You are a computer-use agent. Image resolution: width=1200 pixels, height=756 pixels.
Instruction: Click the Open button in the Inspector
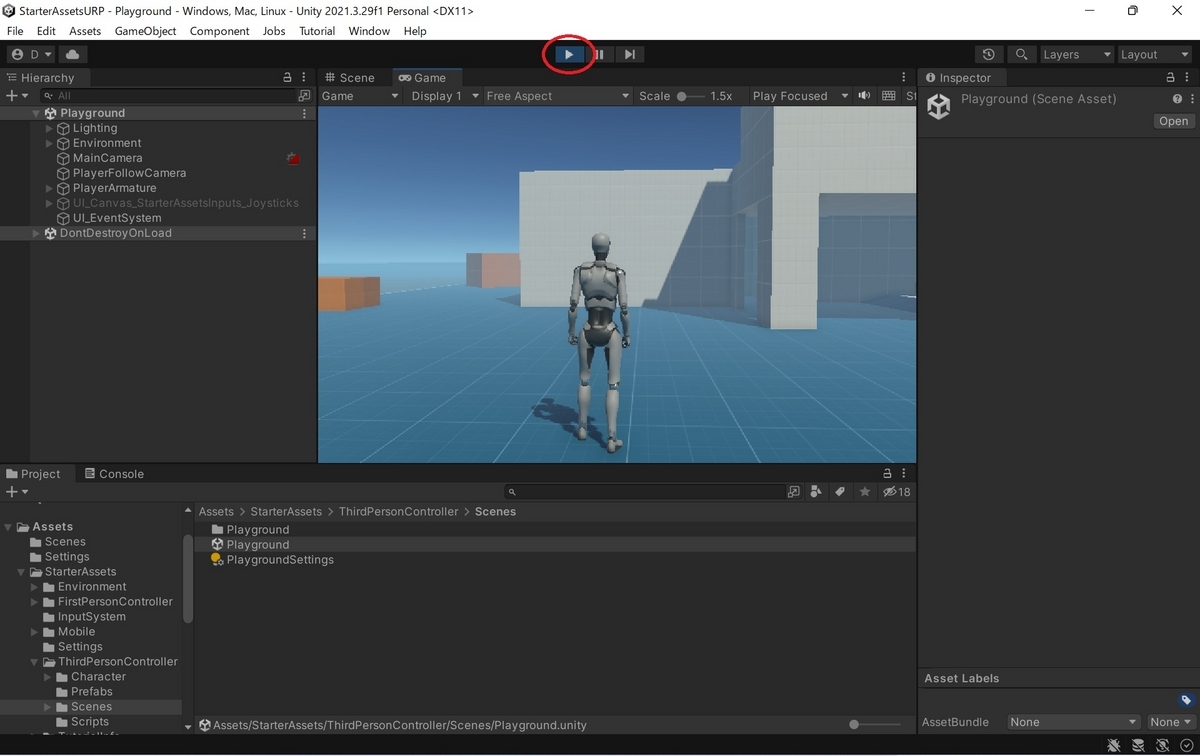[x=1173, y=121]
